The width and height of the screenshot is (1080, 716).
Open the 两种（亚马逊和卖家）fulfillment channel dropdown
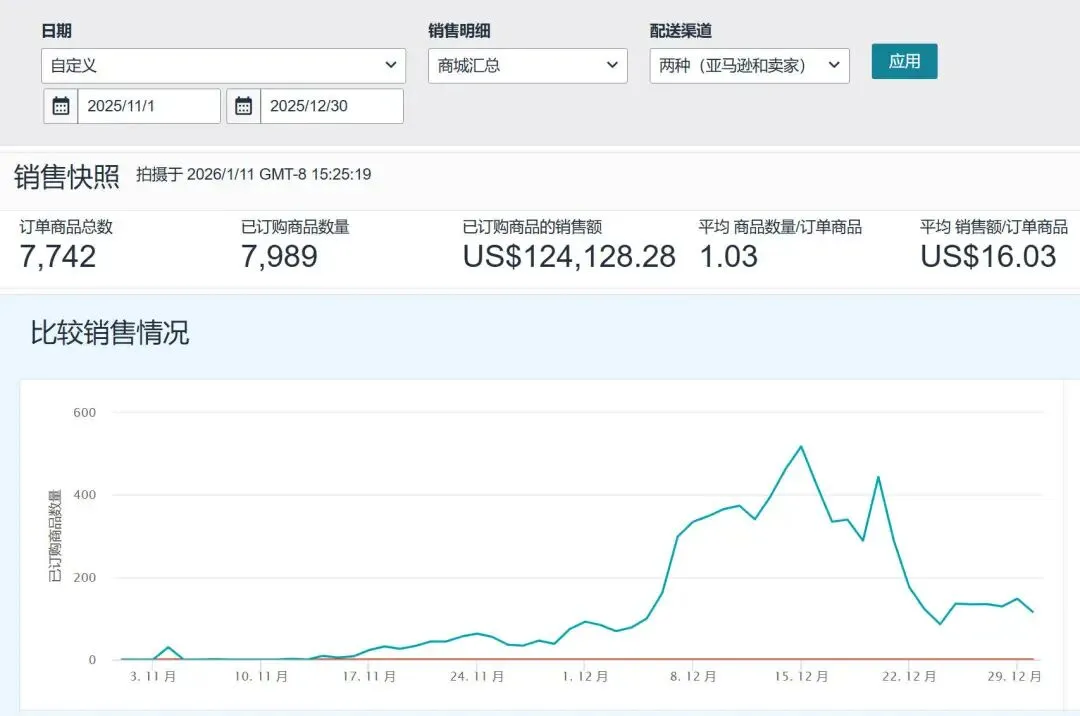[x=749, y=65]
